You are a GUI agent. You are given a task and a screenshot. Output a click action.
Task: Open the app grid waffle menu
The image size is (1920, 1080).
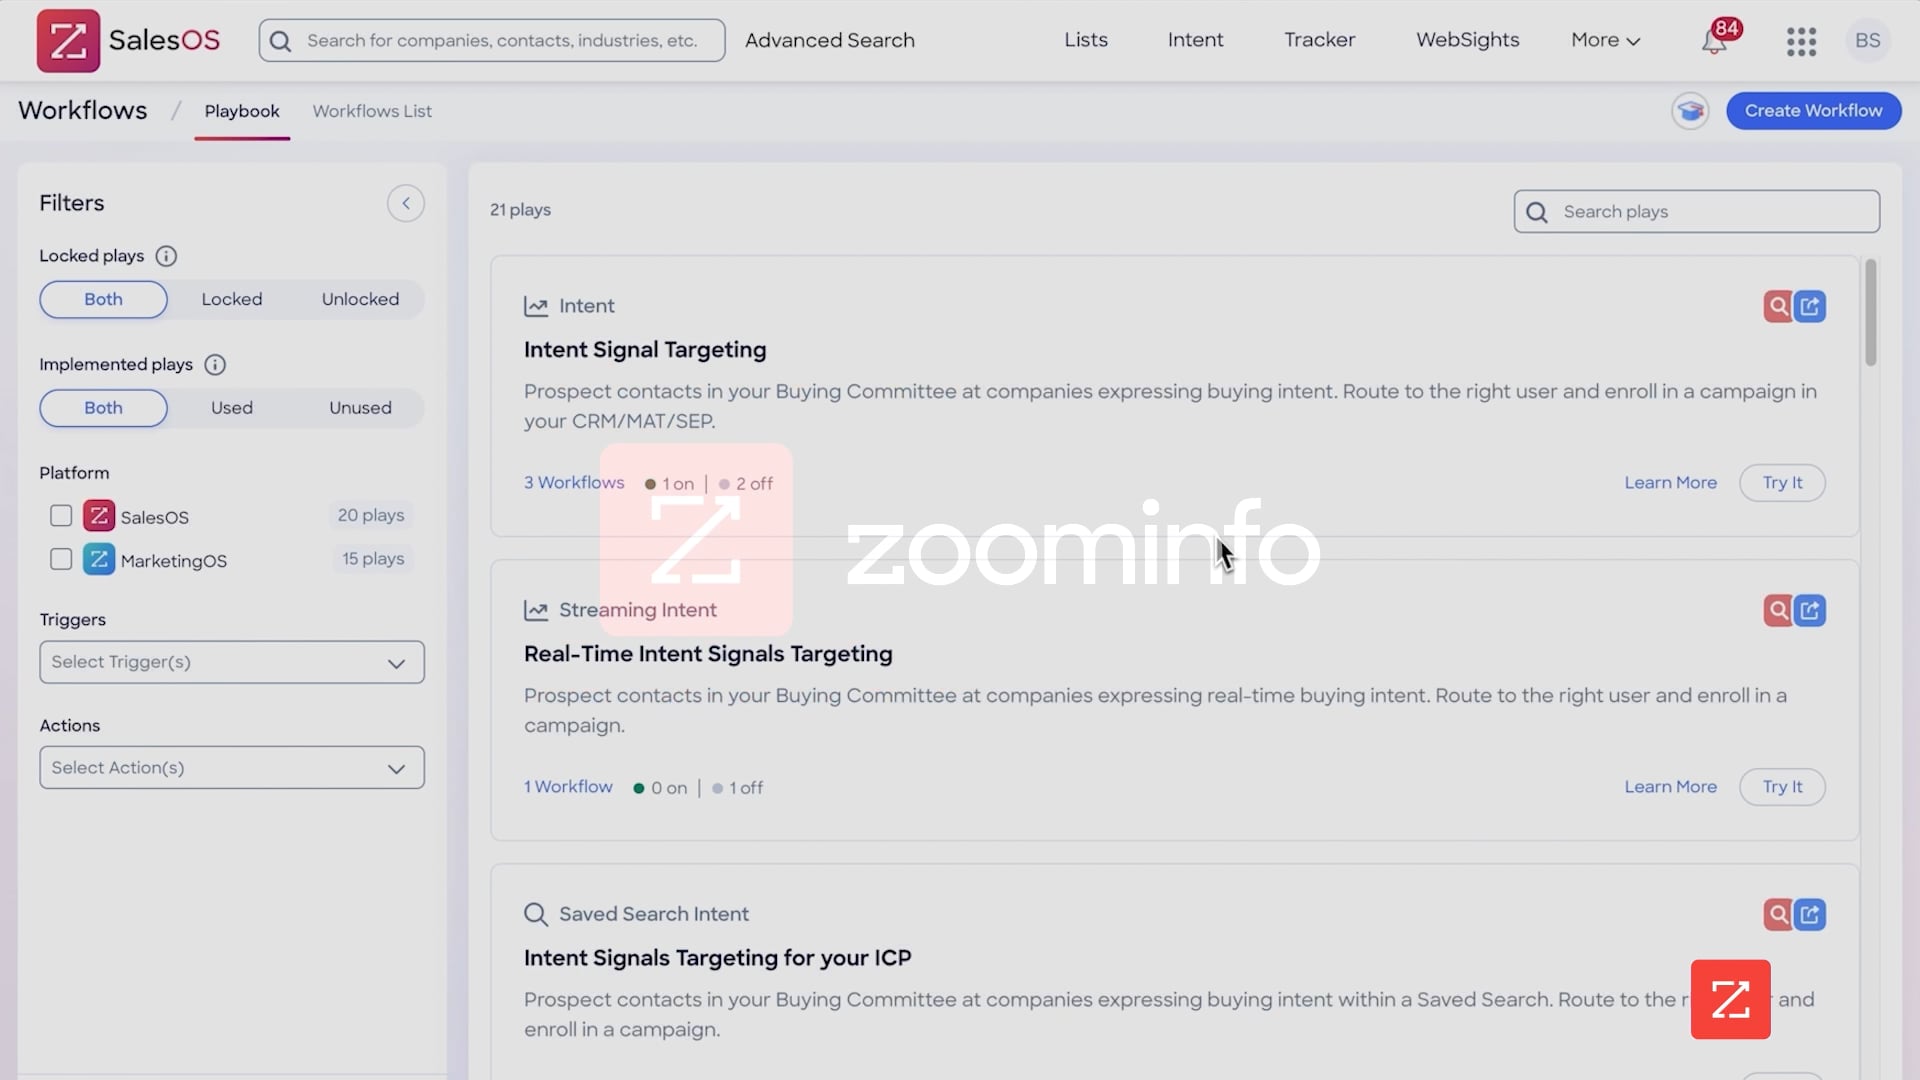1800,41
